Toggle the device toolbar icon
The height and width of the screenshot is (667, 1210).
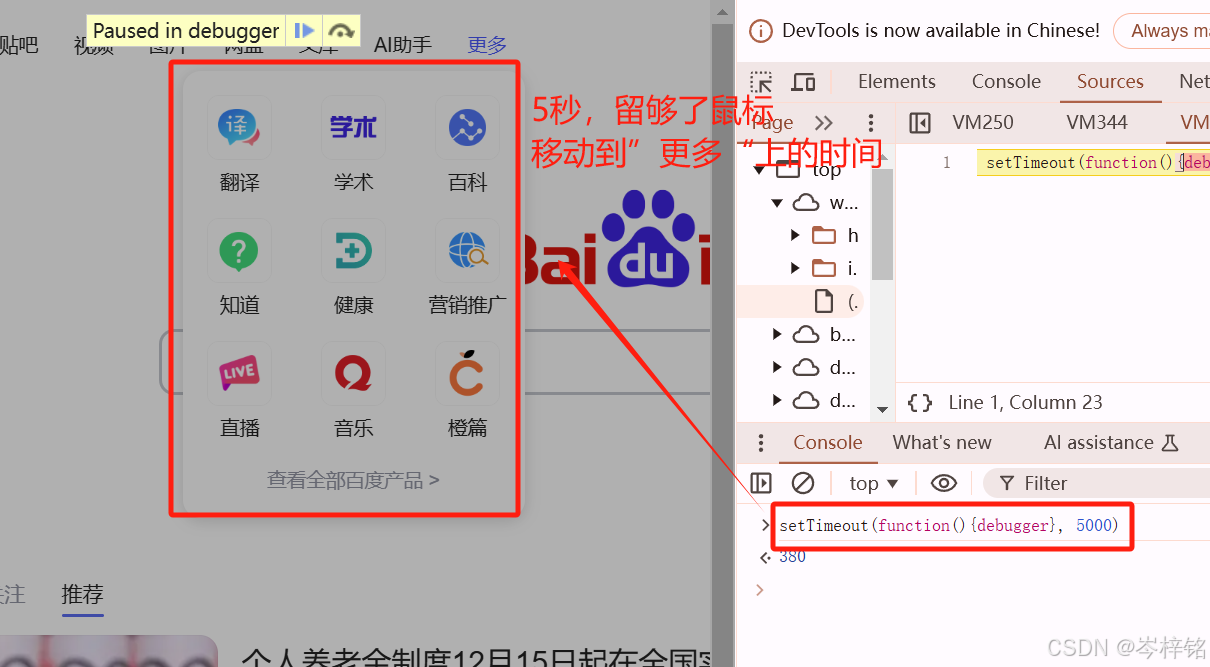803,82
